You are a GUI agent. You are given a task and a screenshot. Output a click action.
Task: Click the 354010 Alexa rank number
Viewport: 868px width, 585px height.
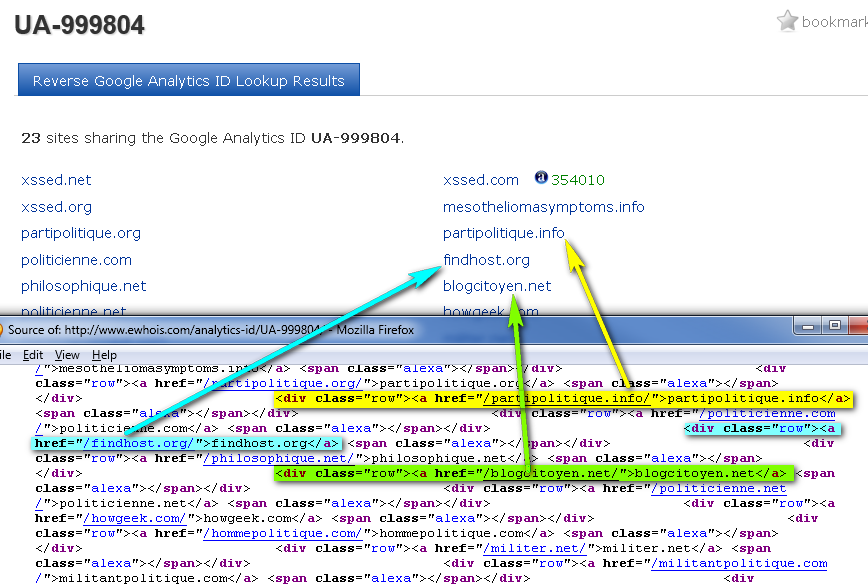(577, 180)
